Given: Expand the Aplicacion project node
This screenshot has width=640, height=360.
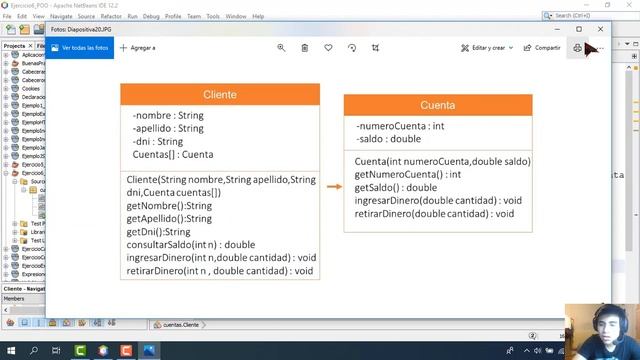Looking at the screenshot, I should (6, 55).
